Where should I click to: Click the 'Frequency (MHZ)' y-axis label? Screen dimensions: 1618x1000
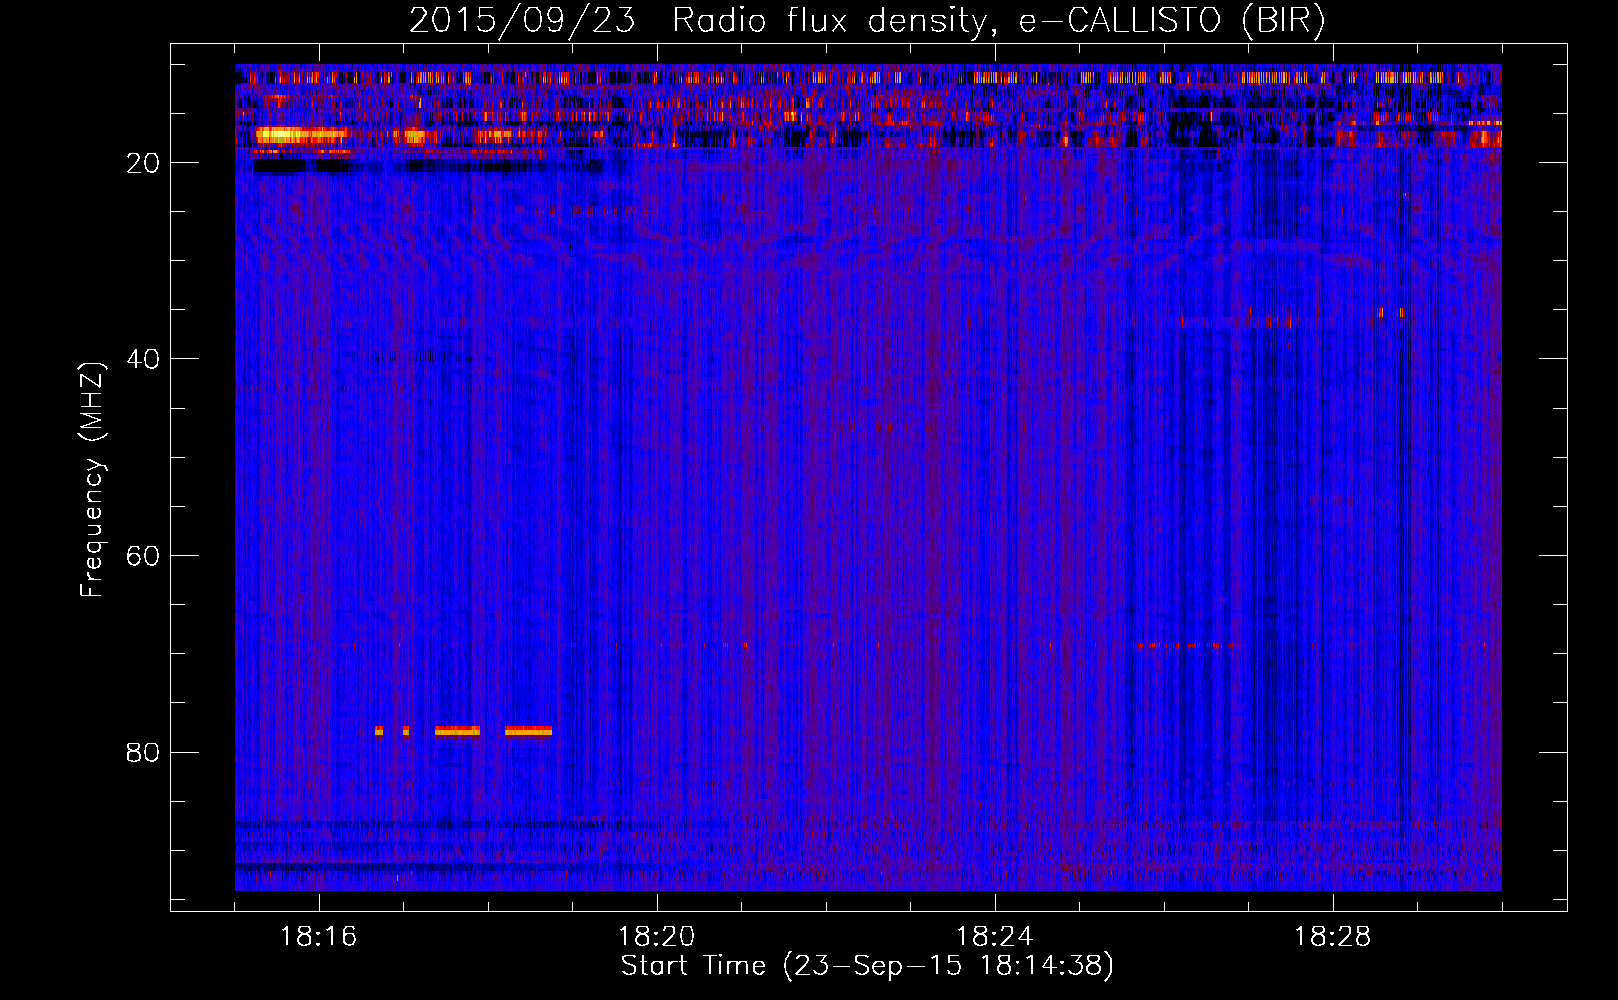[x=92, y=480]
